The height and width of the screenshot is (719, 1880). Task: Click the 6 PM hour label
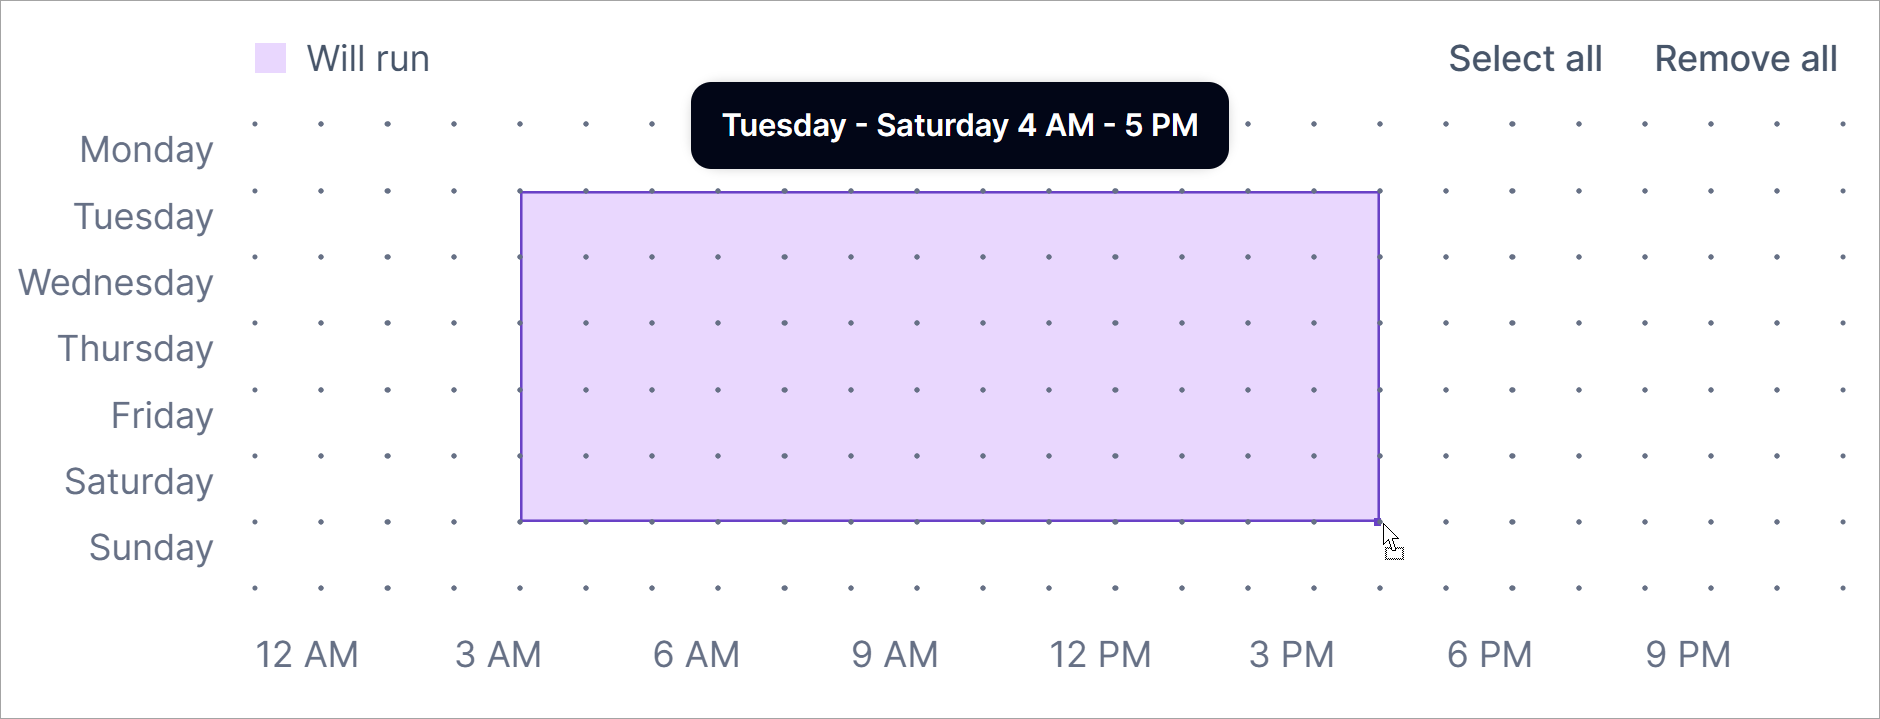[1489, 655]
